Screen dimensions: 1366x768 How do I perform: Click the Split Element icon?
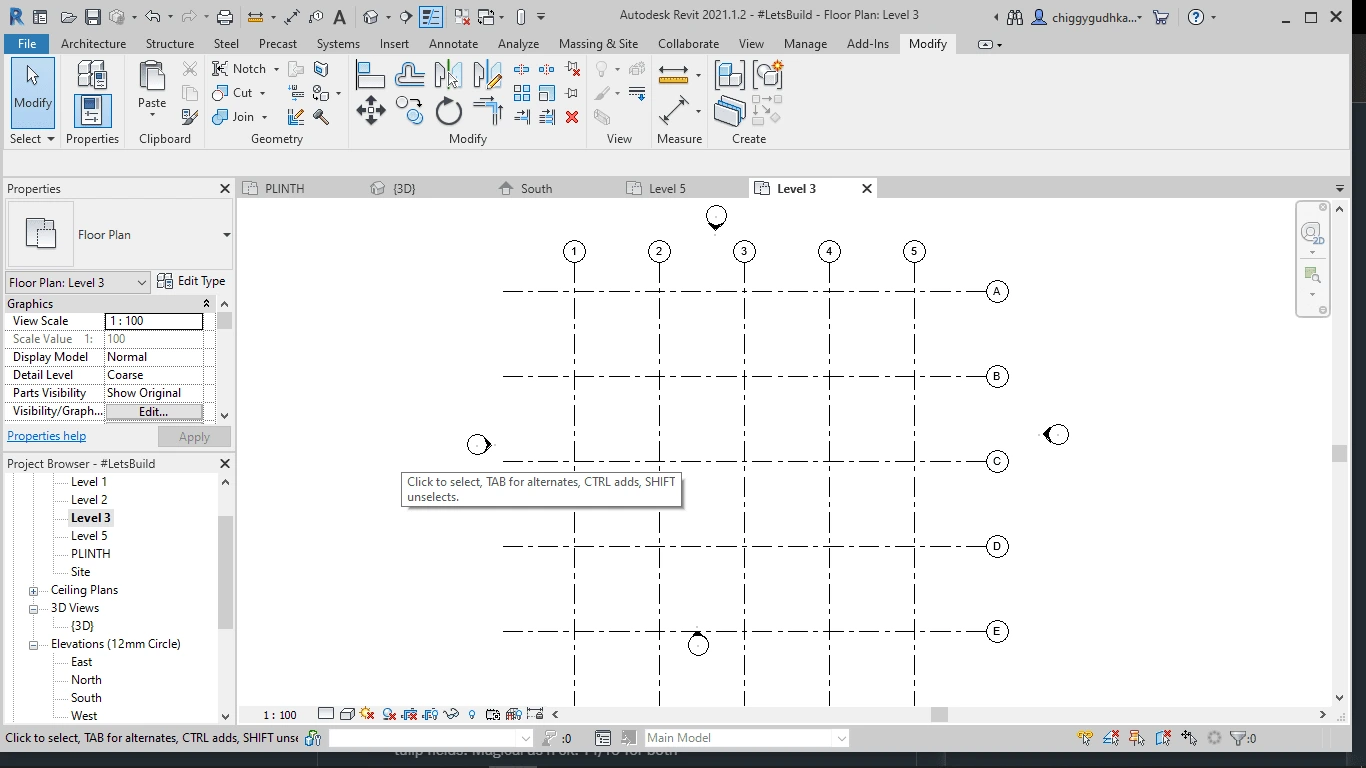(x=522, y=69)
